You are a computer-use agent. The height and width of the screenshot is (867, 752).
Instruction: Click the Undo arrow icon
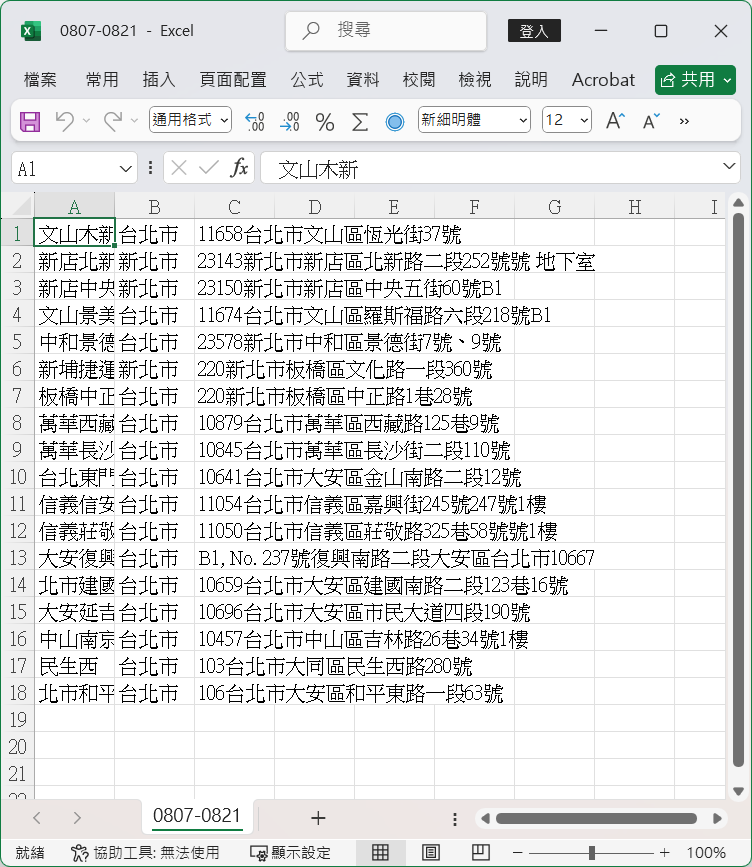point(65,121)
